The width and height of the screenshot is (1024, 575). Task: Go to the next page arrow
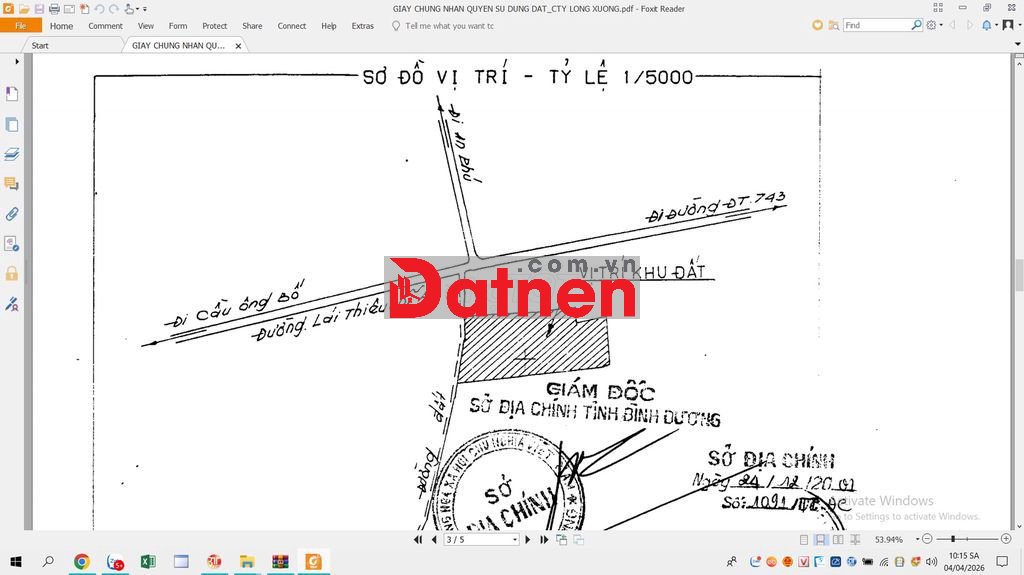[x=528, y=540]
